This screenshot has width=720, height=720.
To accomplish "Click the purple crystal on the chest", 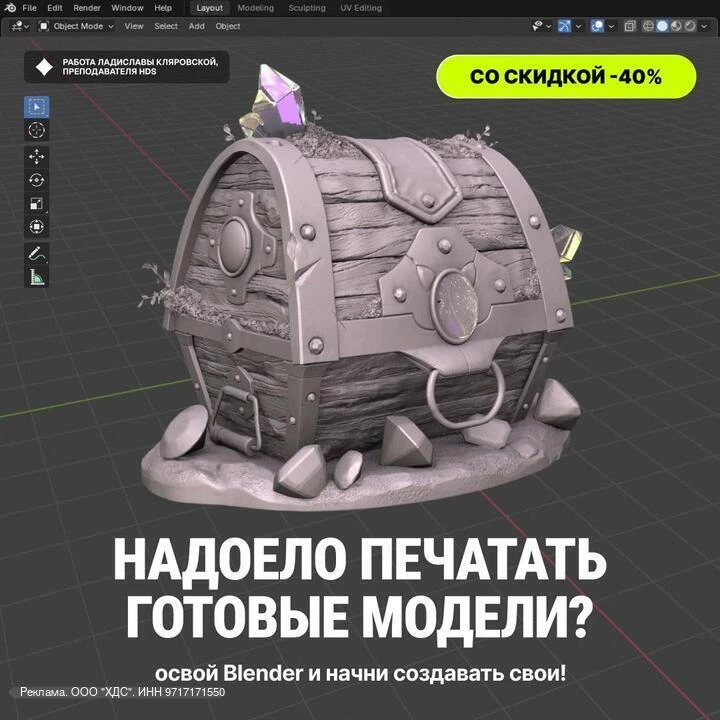I will tap(281, 99).
